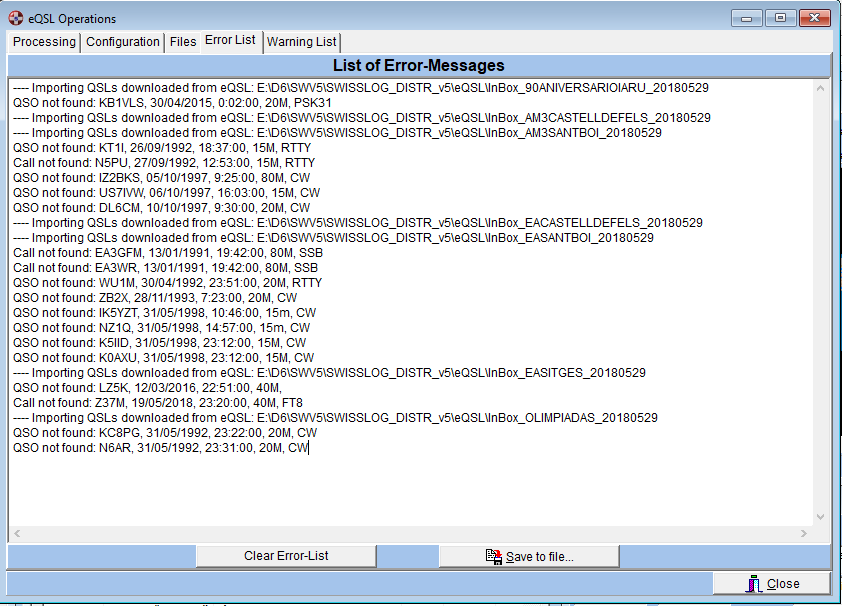Click the vertical scrollbar track of the error list
Viewport: 842px width, 606px height.
coord(821,300)
